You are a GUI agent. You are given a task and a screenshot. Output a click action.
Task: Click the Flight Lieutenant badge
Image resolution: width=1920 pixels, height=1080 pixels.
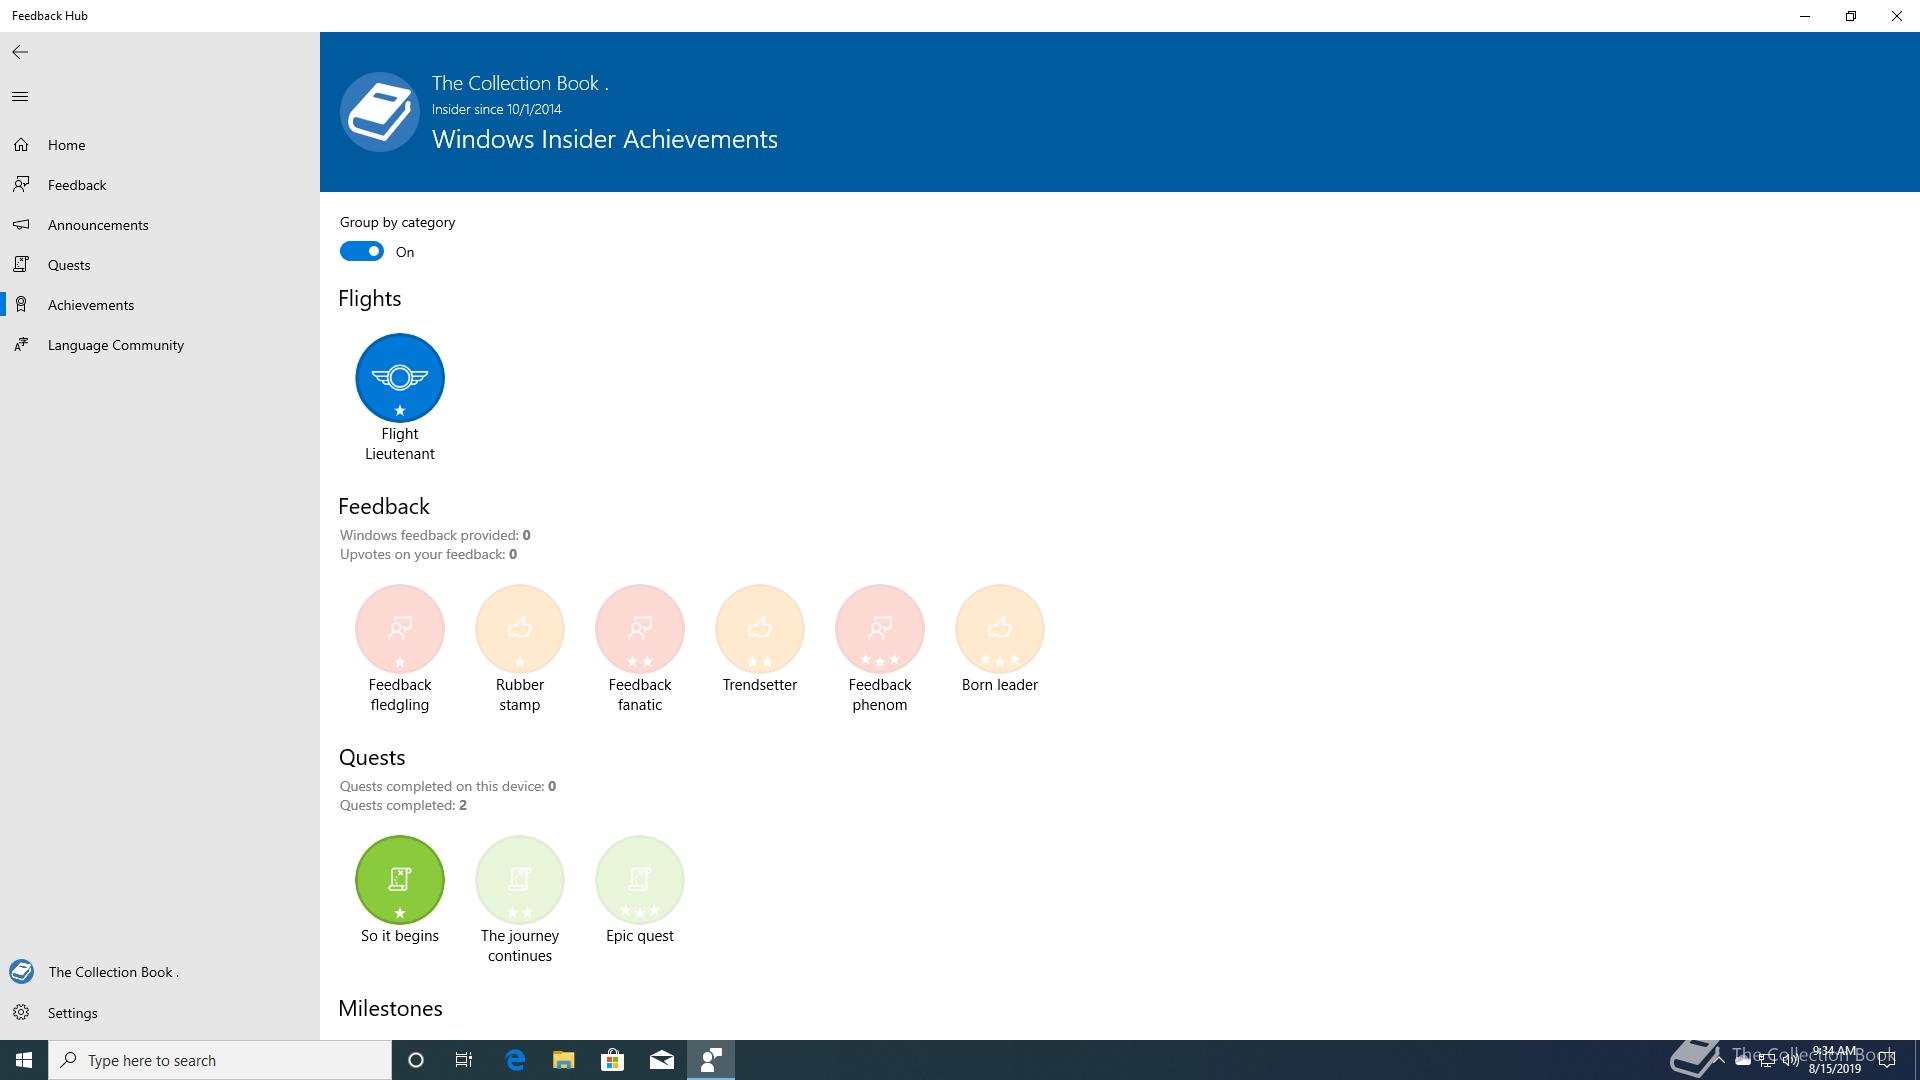pyautogui.click(x=400, y=378)
